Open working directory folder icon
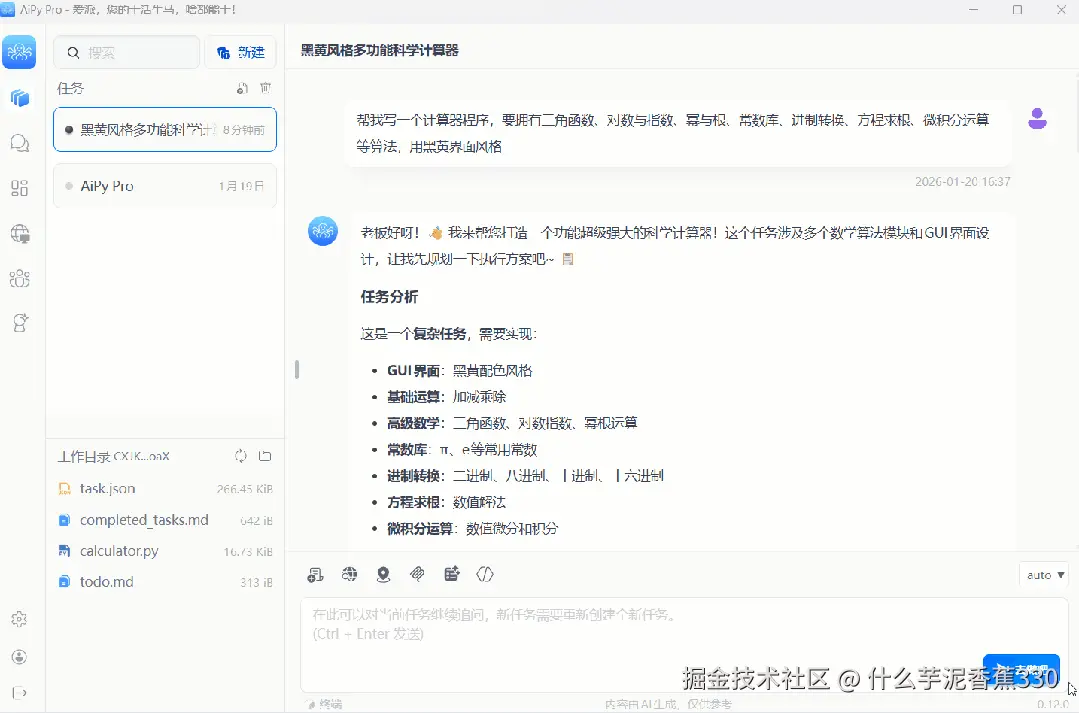The width and height of the screenshot is (1079, 713). [x=265, y=456]
